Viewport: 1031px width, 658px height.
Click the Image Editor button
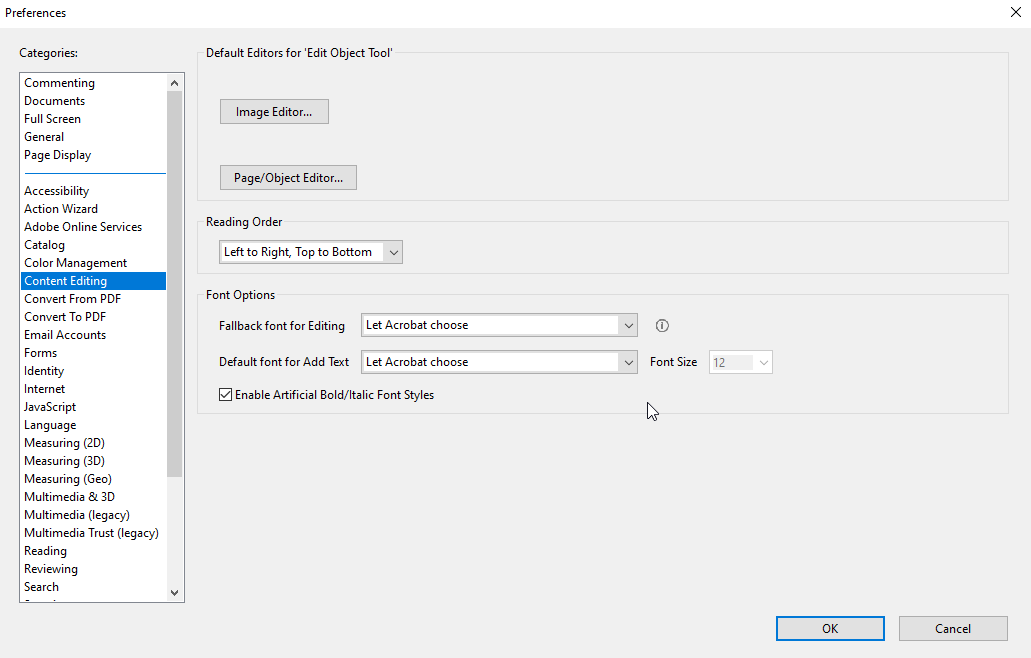274,111
